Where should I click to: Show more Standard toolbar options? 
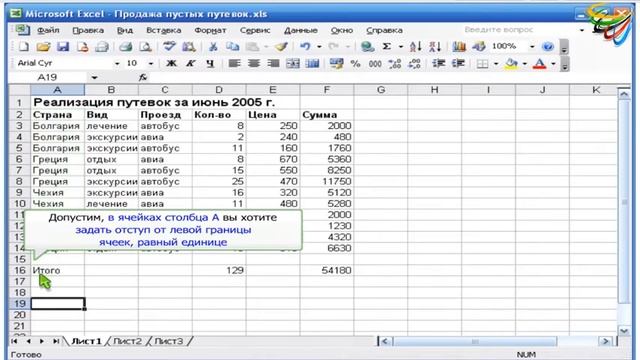pos(564,48)
